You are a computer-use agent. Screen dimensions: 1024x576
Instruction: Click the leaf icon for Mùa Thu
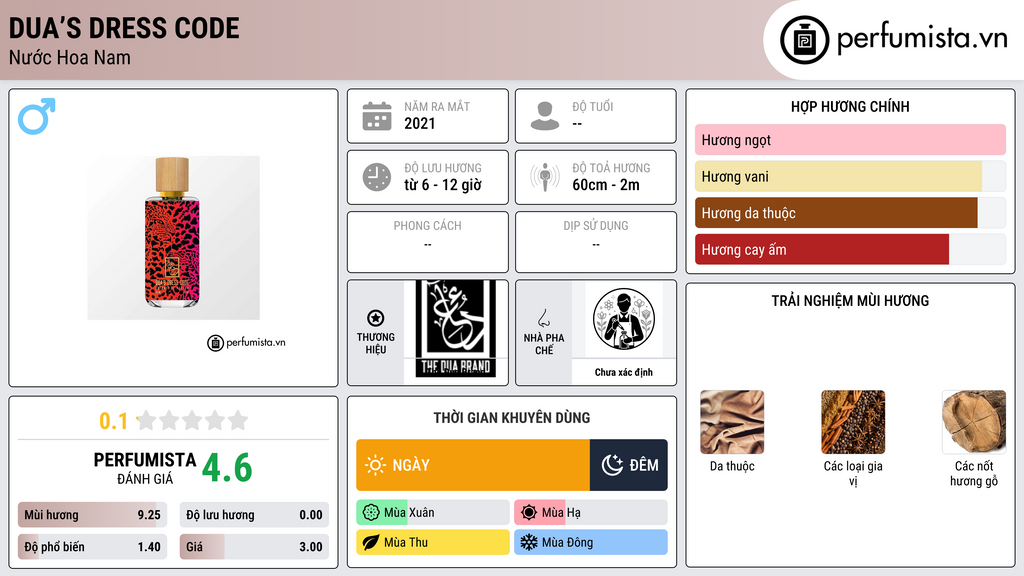[x=371, y=542]
